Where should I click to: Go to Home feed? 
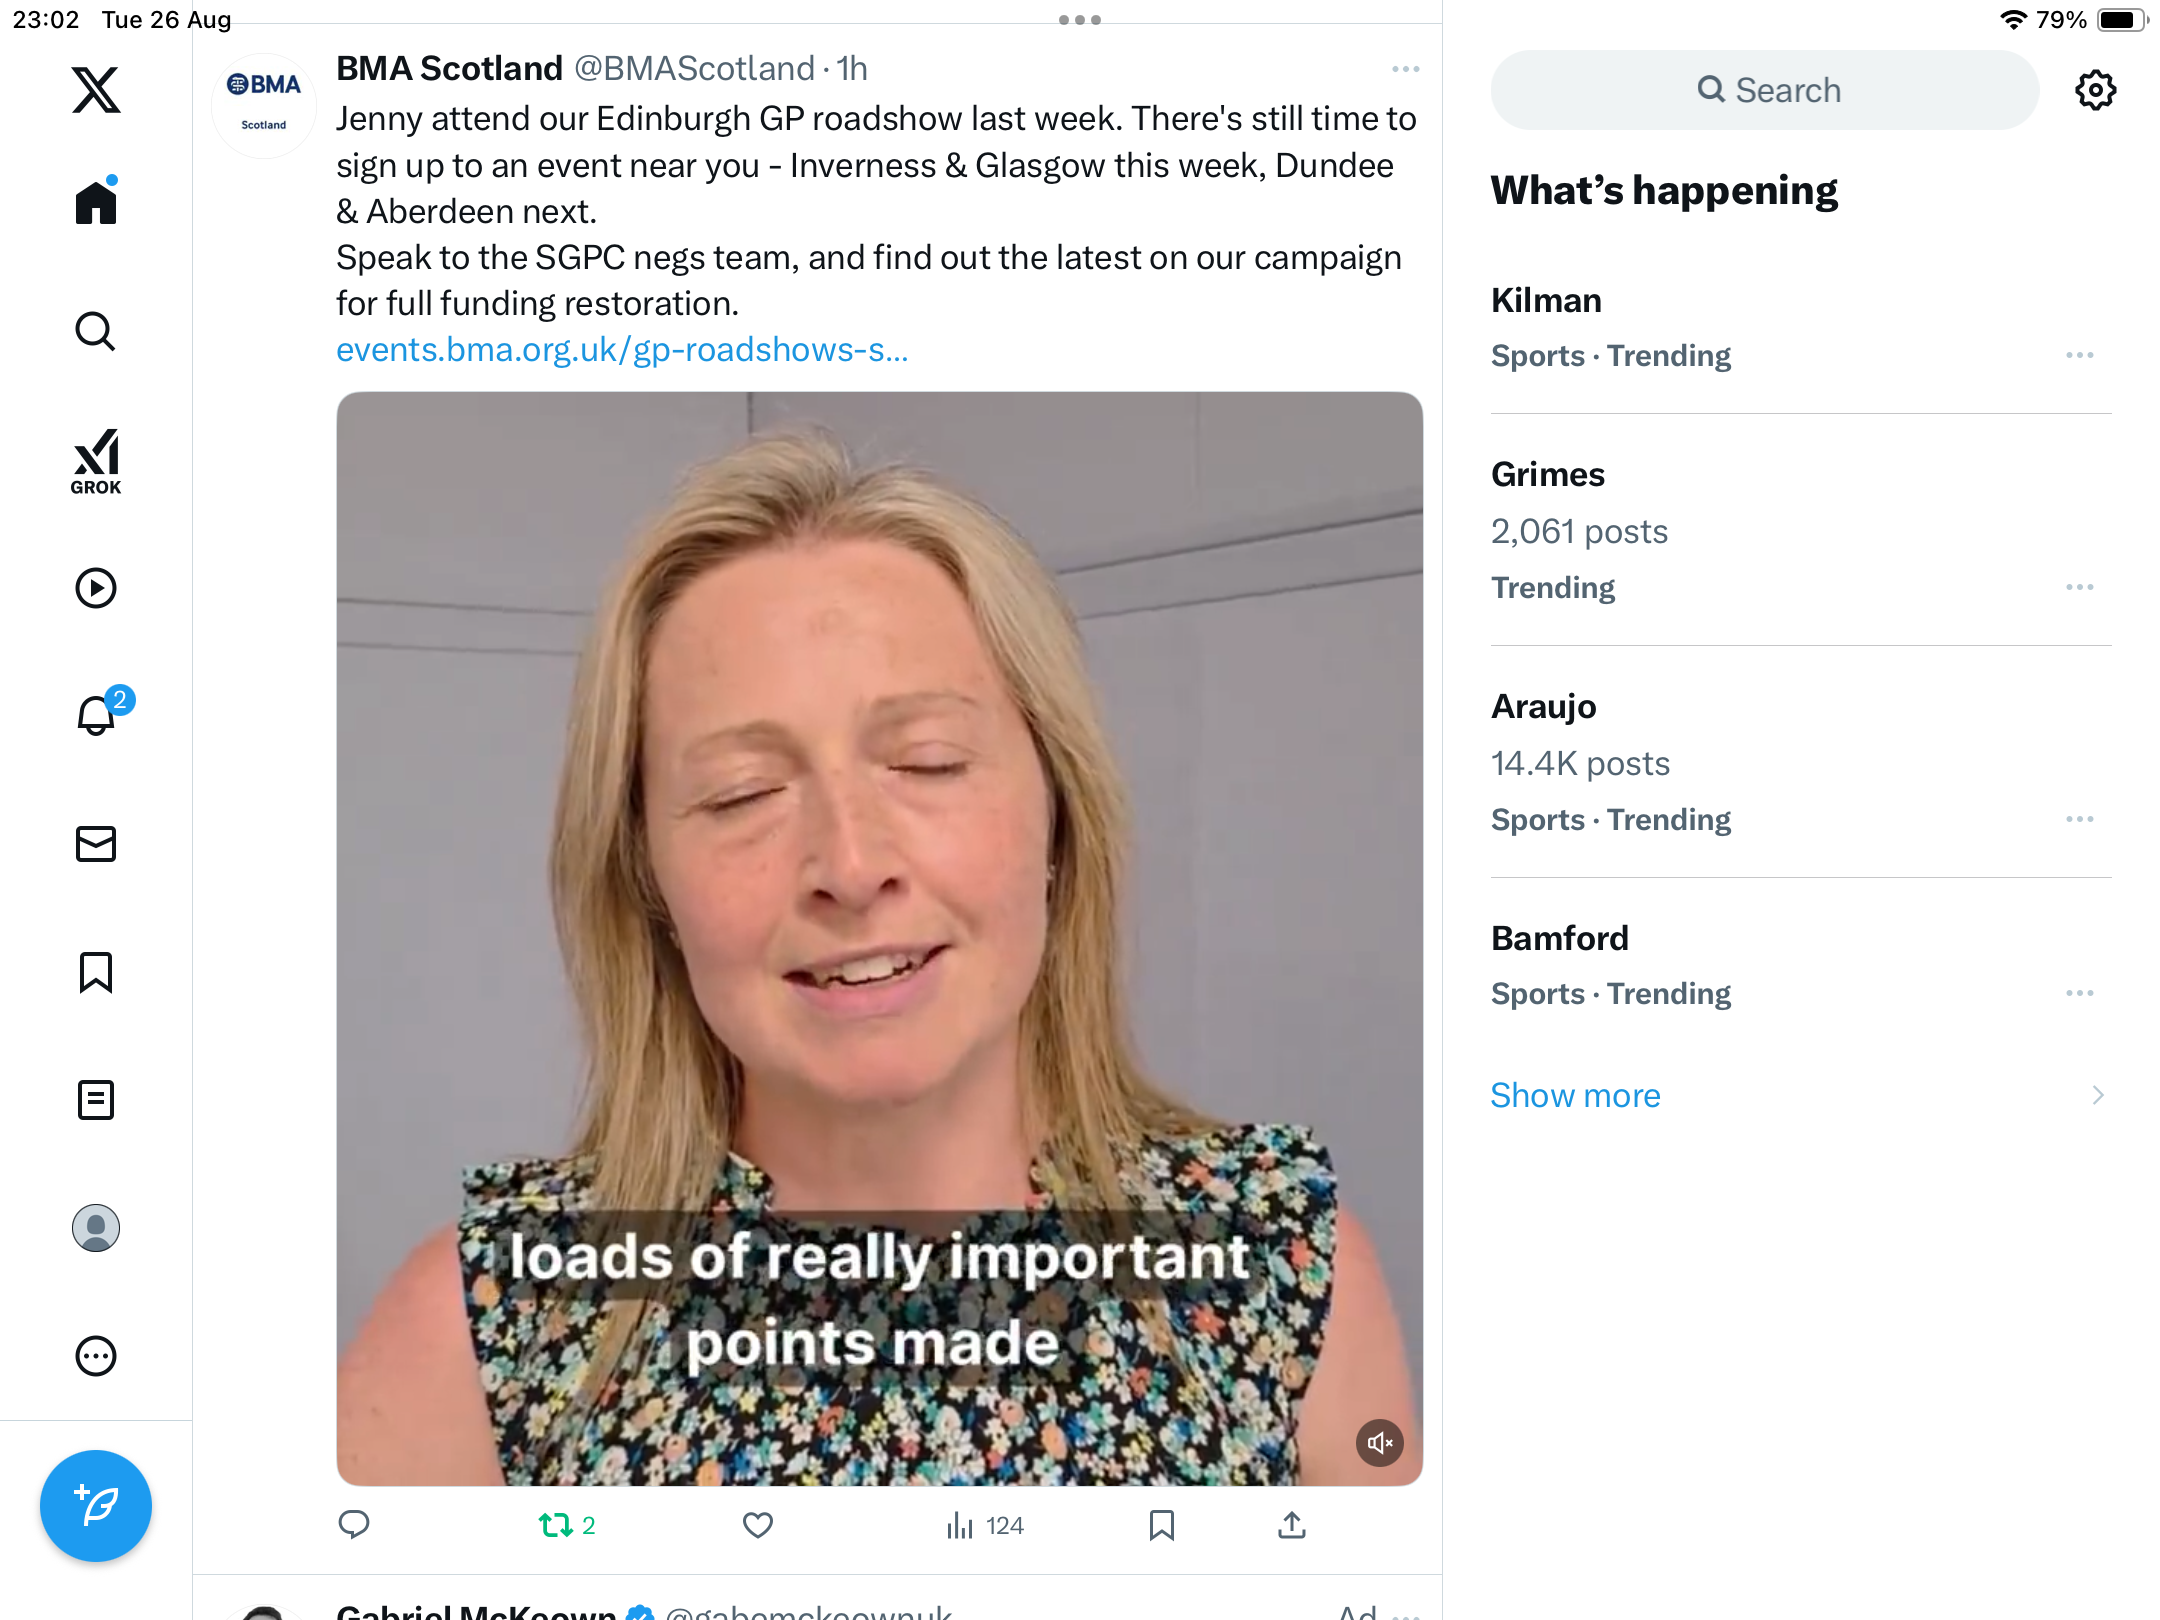(x=96, y=203)
